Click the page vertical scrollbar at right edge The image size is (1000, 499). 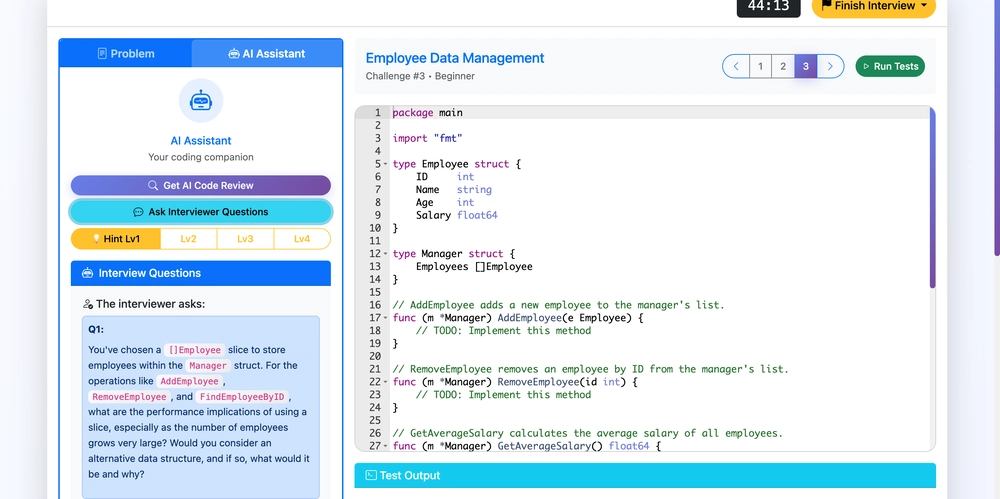[x=997, y=128]
